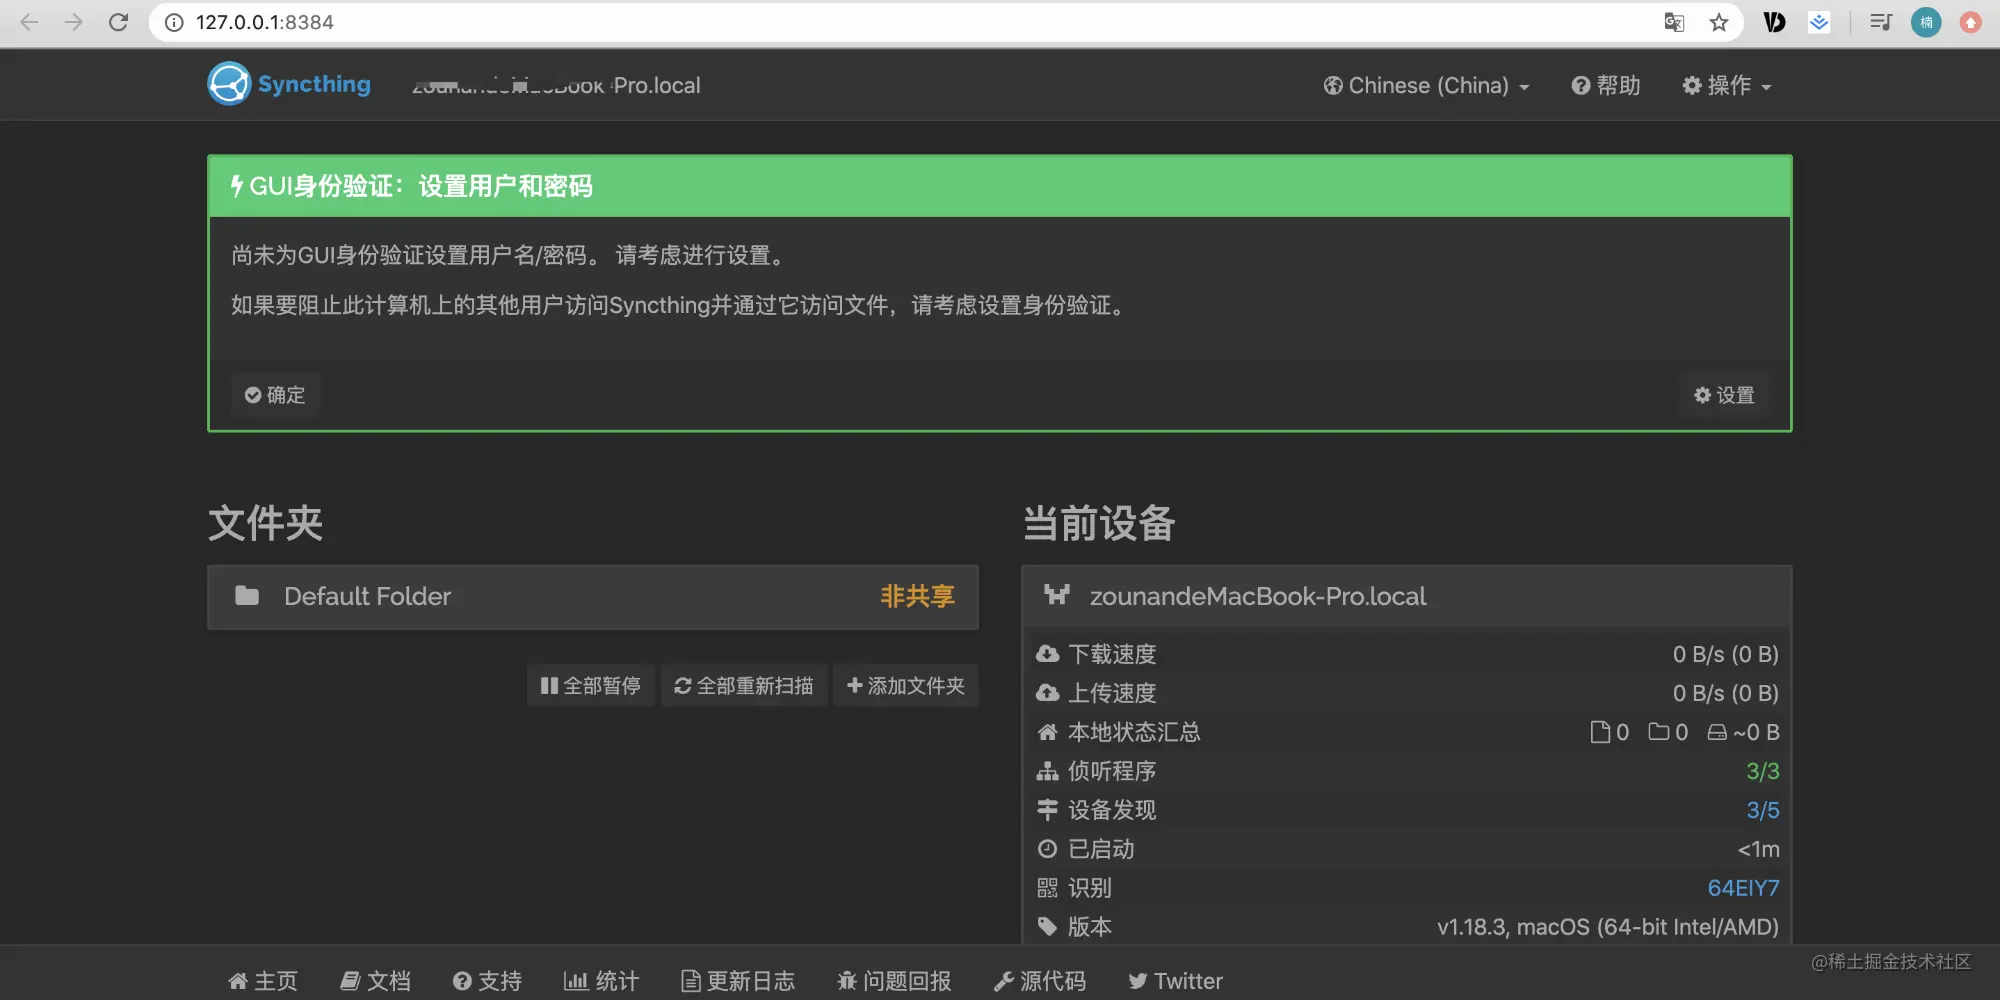
Task: Open the 操作 actions dropdown
Action: pyautogui.click(x=1727, y=86)
